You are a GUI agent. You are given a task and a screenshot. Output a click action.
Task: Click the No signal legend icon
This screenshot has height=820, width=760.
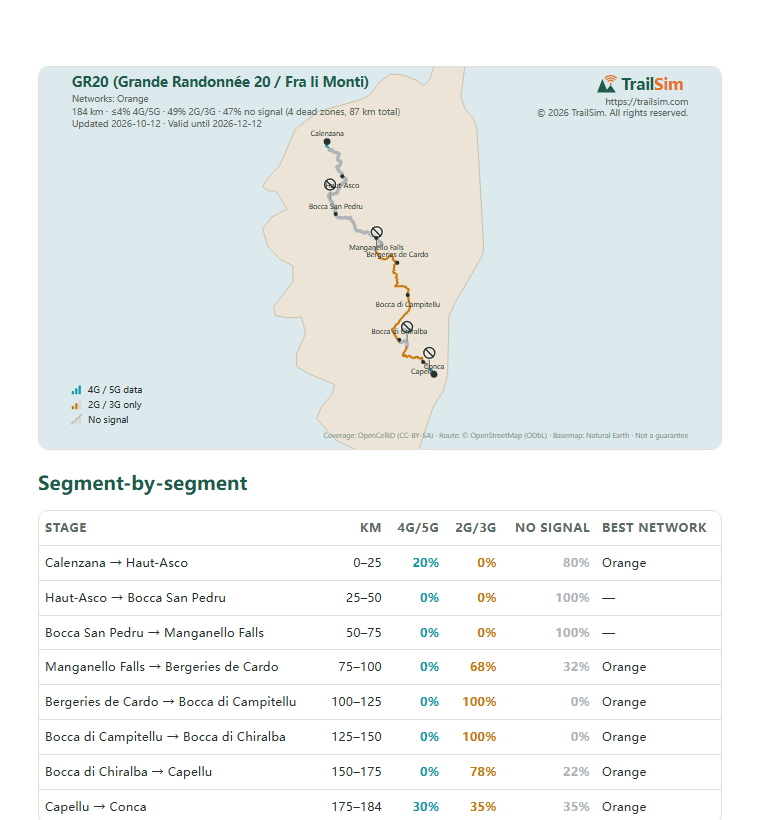click(76, 419)
